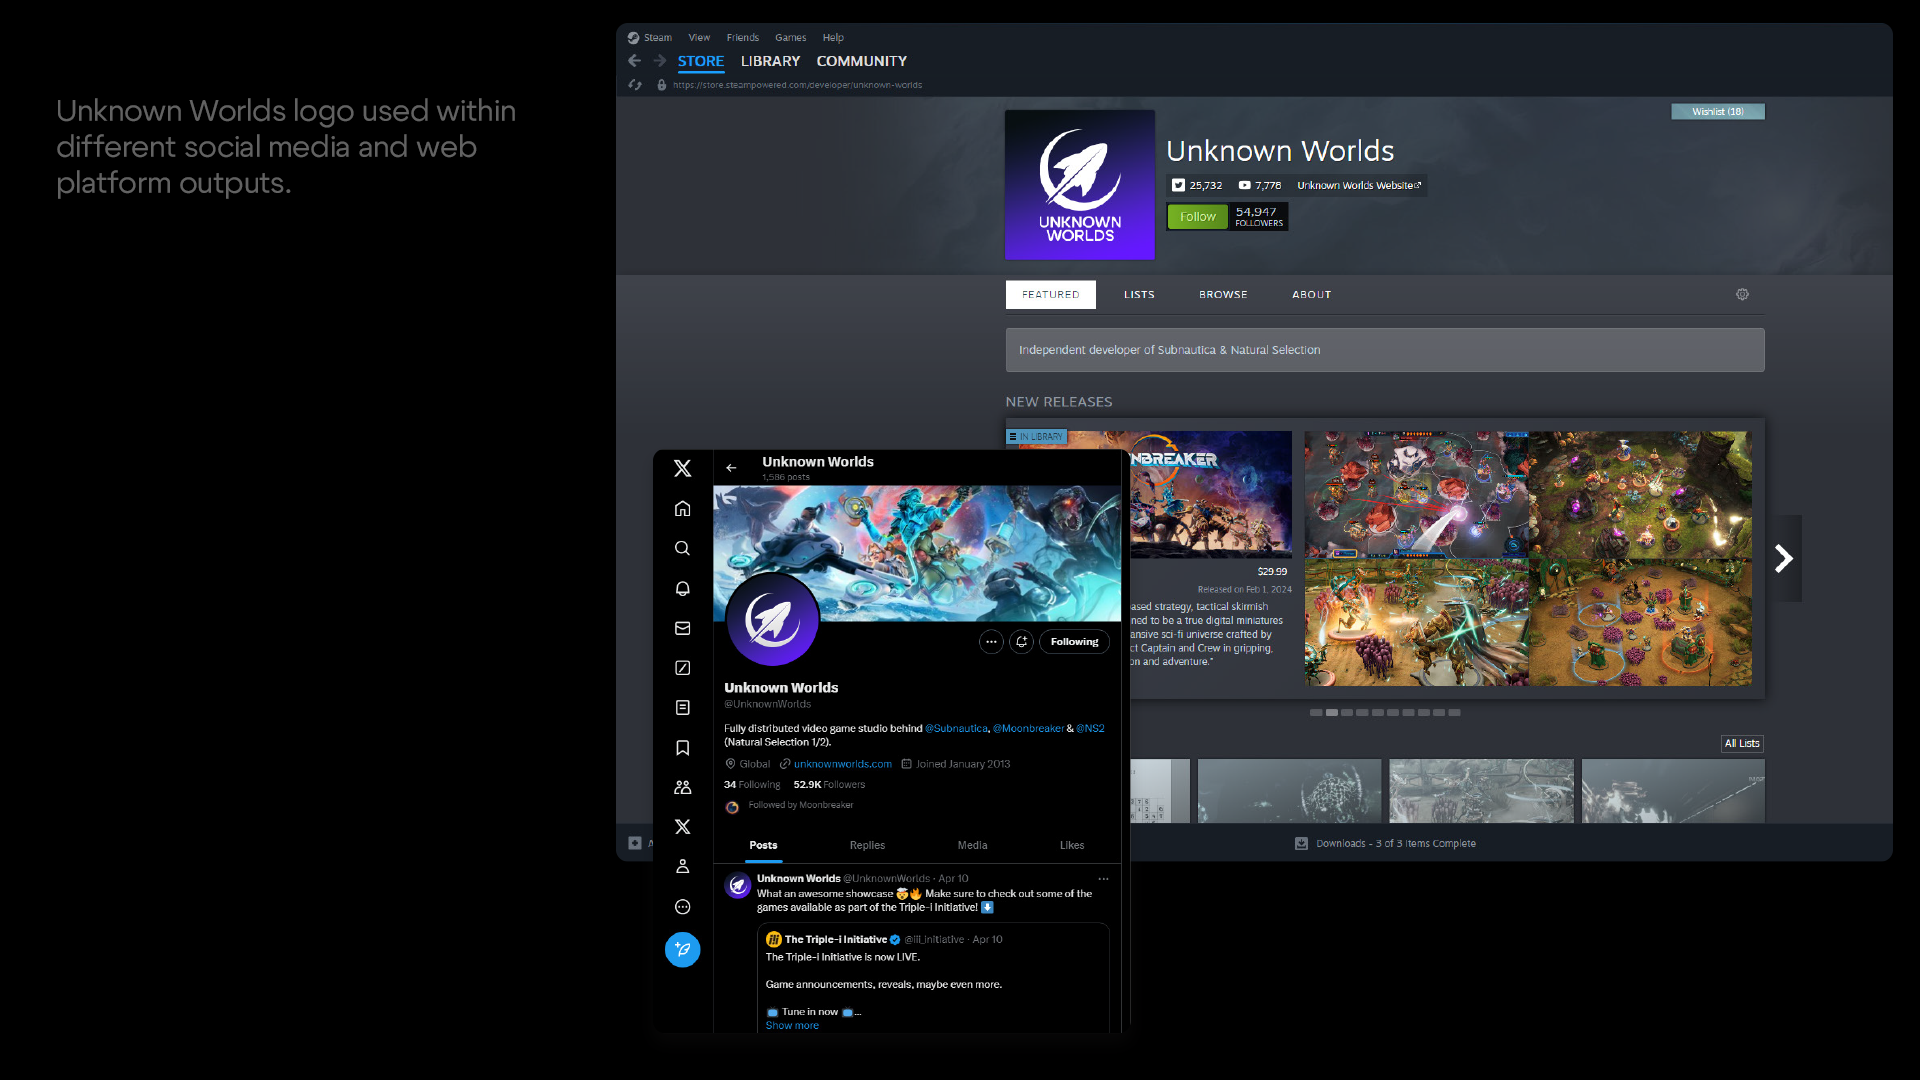This screenshot has height=1080, width=1920.
Task: Open the X home icon in sidebar
Action: [x=682, y=508]
